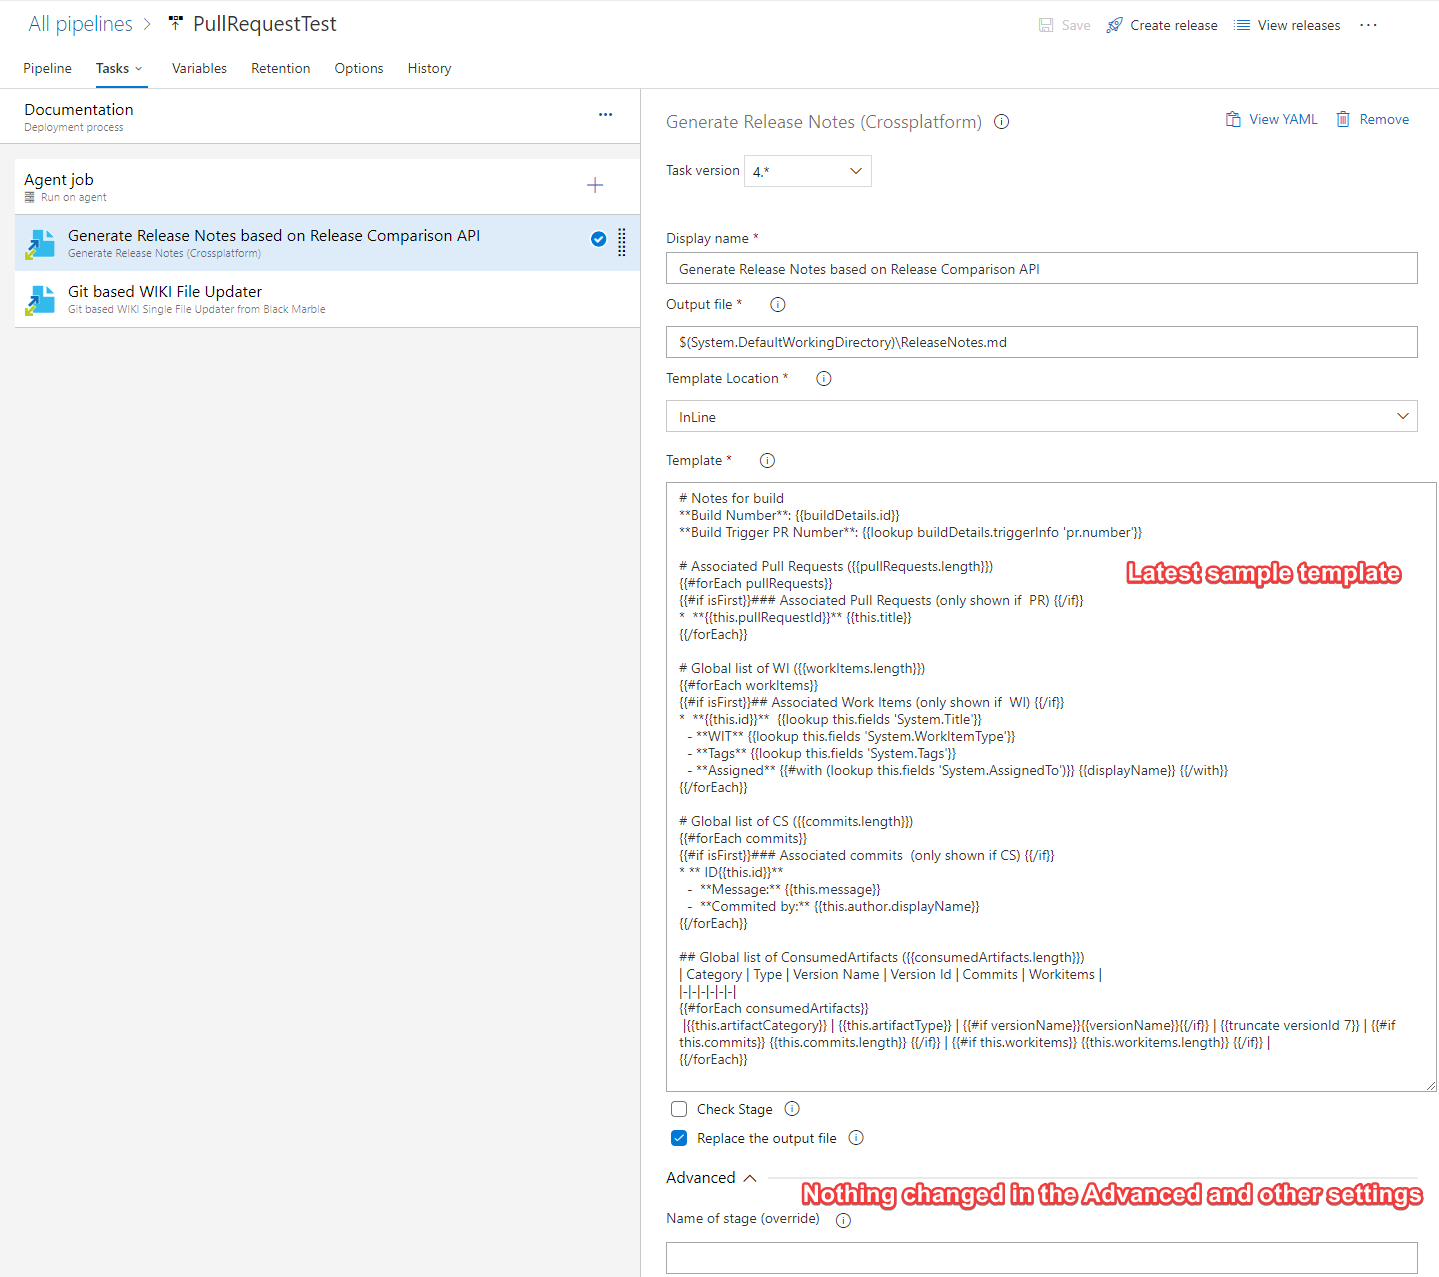Click the info icon beside Check Stage
The height and width of the screenshot is (1277, 1439).
pyautogui.click(x=791, y=1108)
